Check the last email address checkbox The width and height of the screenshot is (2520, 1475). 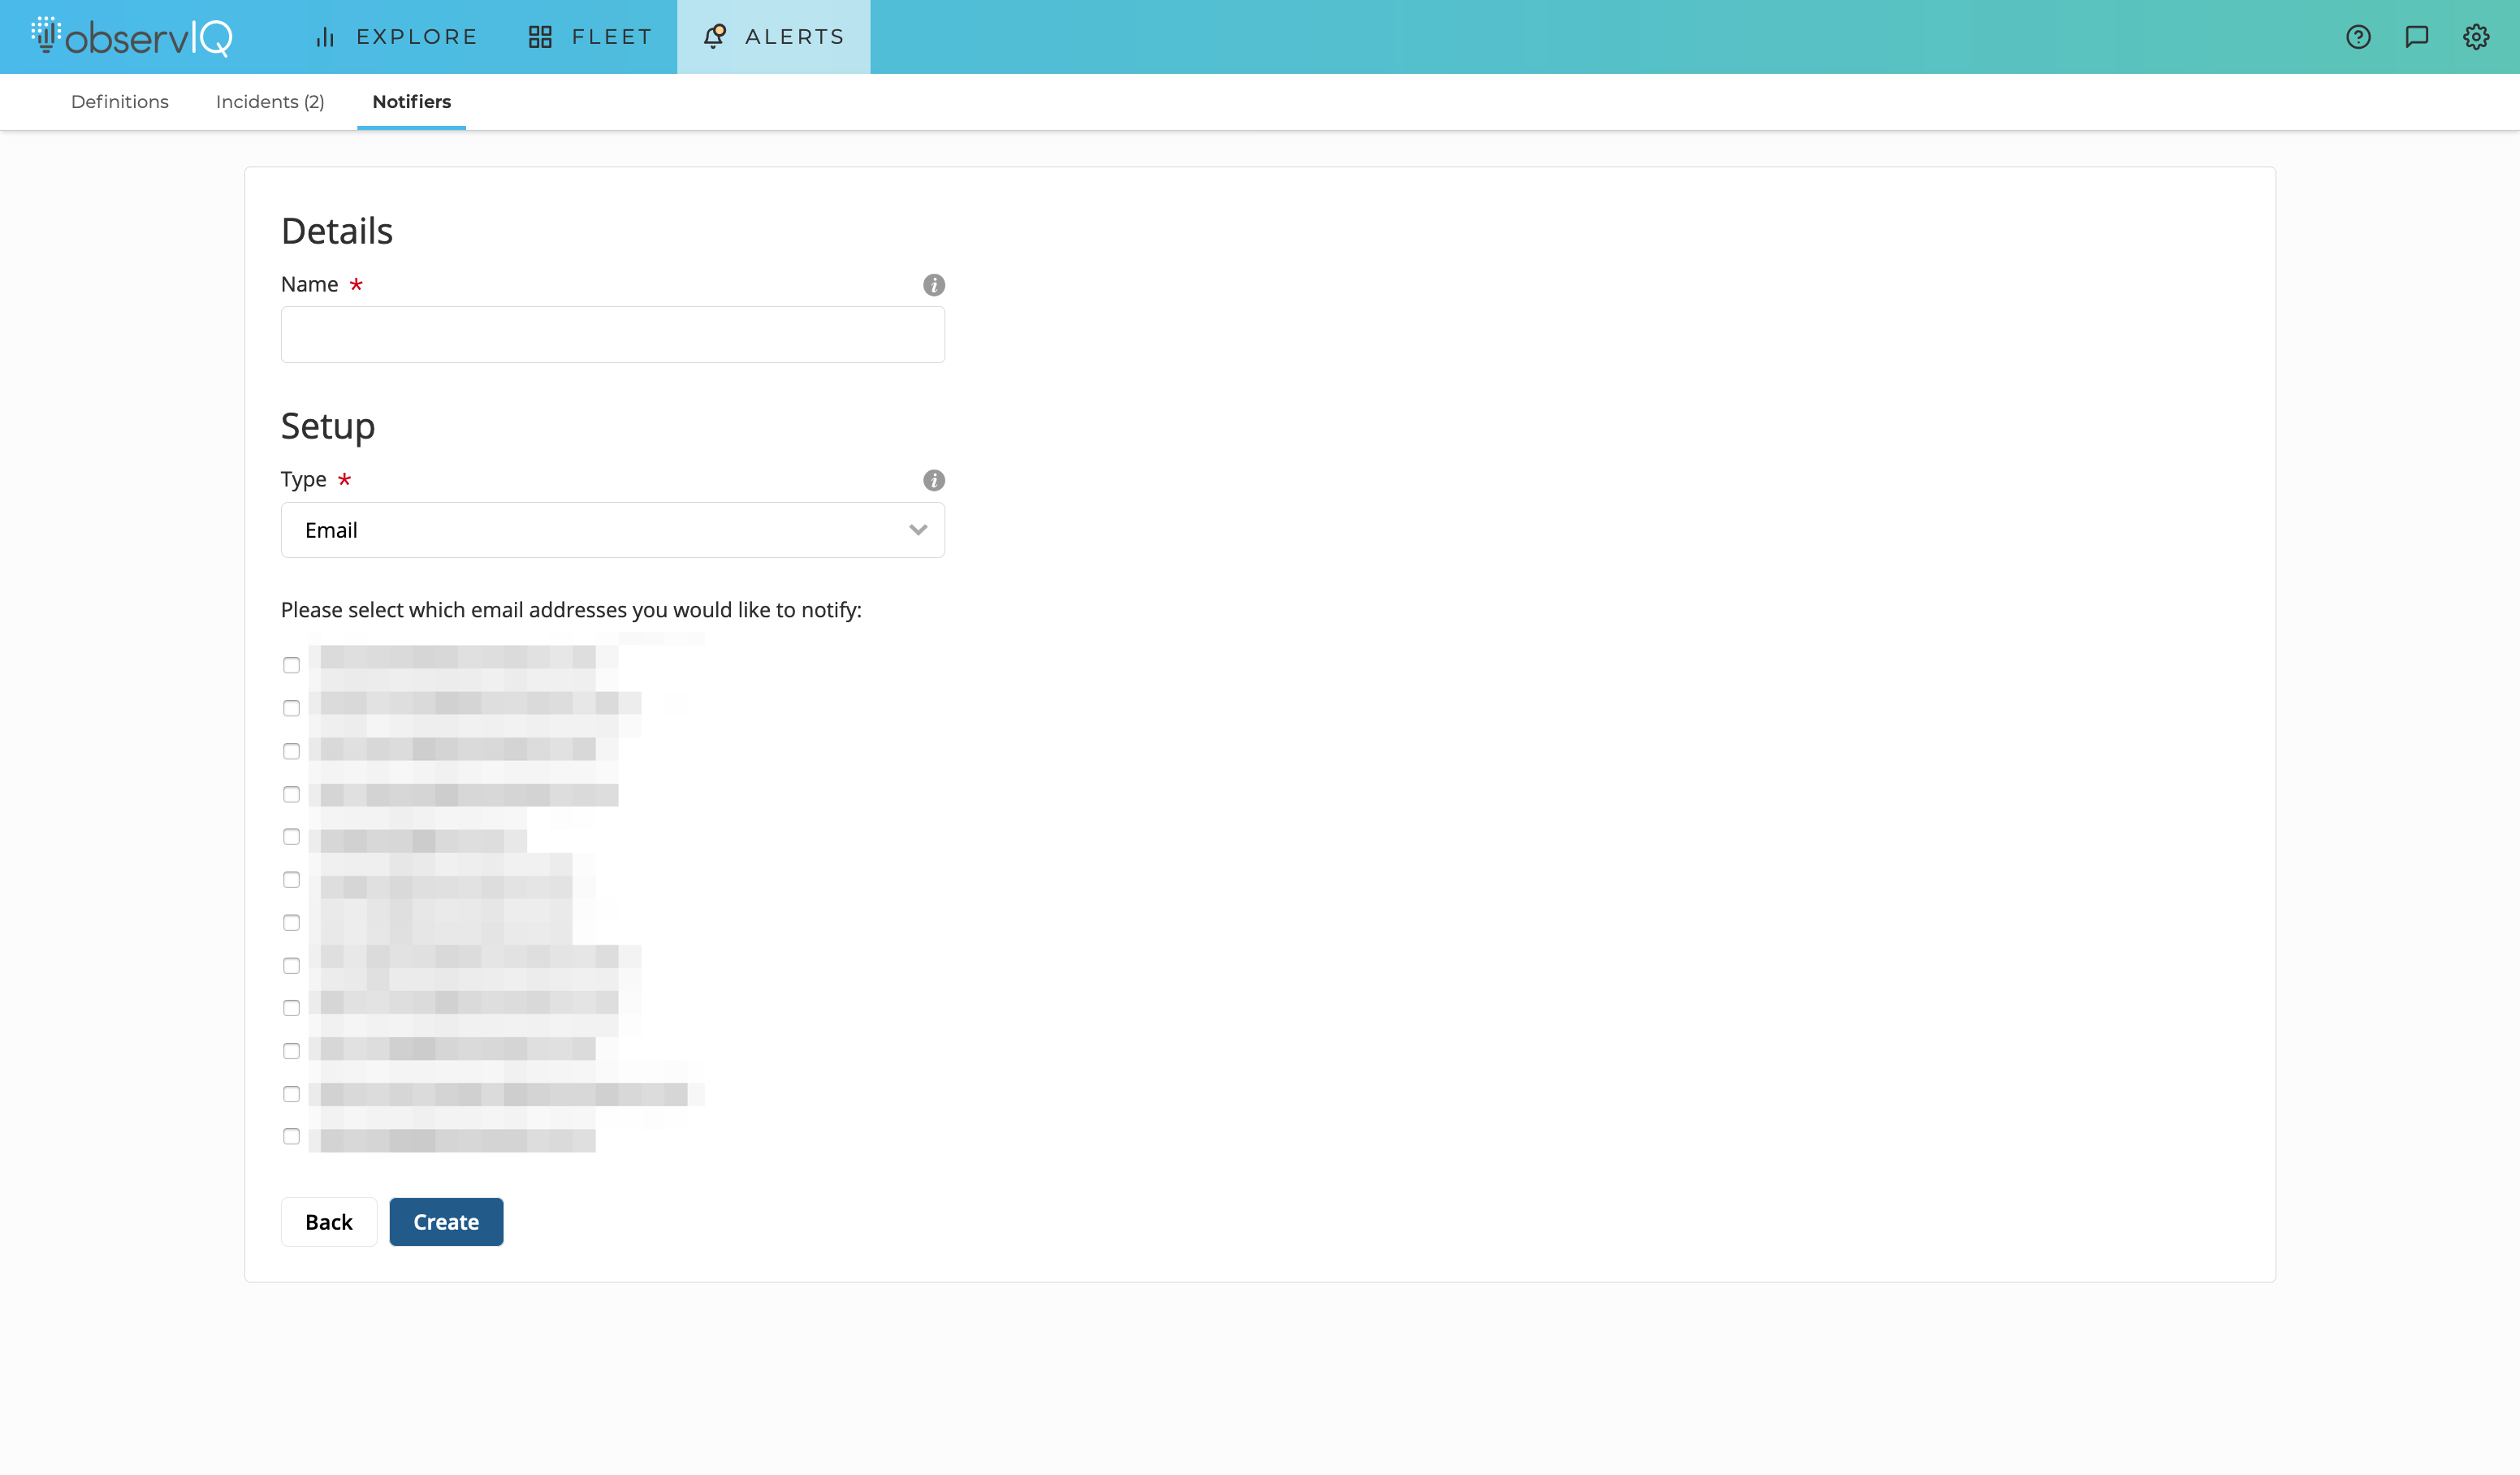[291, 1136]
